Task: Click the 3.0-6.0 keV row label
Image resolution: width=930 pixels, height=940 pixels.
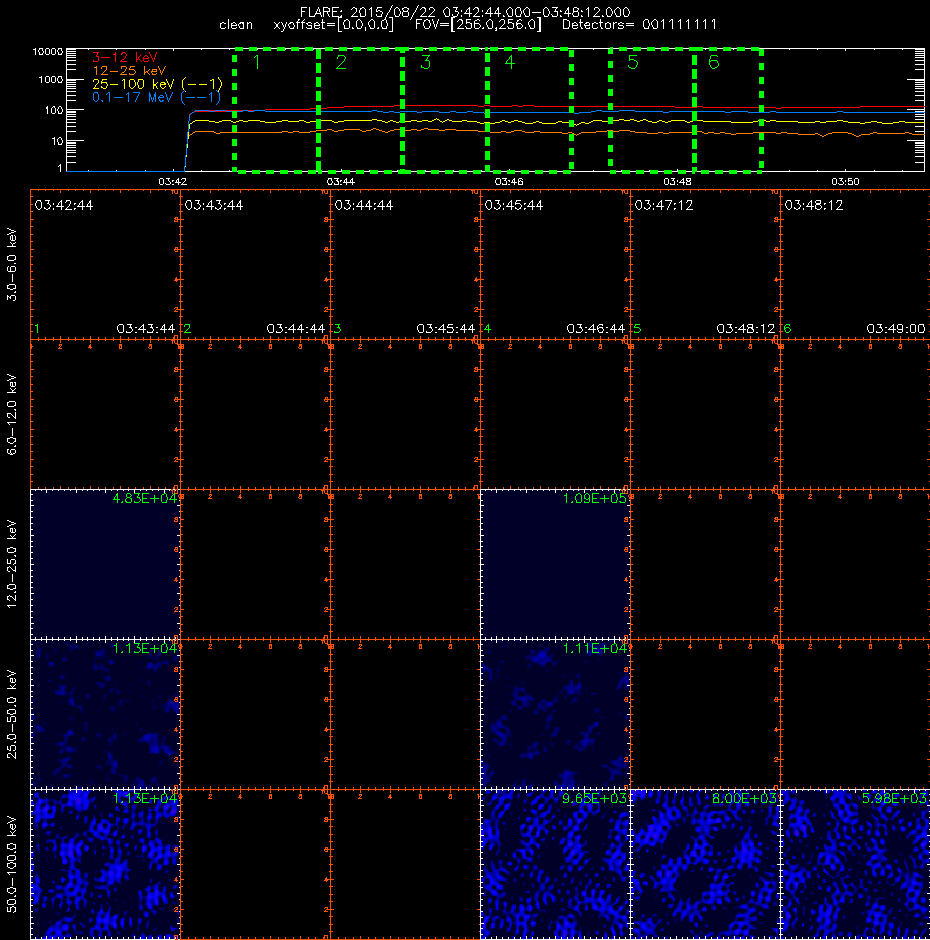Action: pos(12,264)
